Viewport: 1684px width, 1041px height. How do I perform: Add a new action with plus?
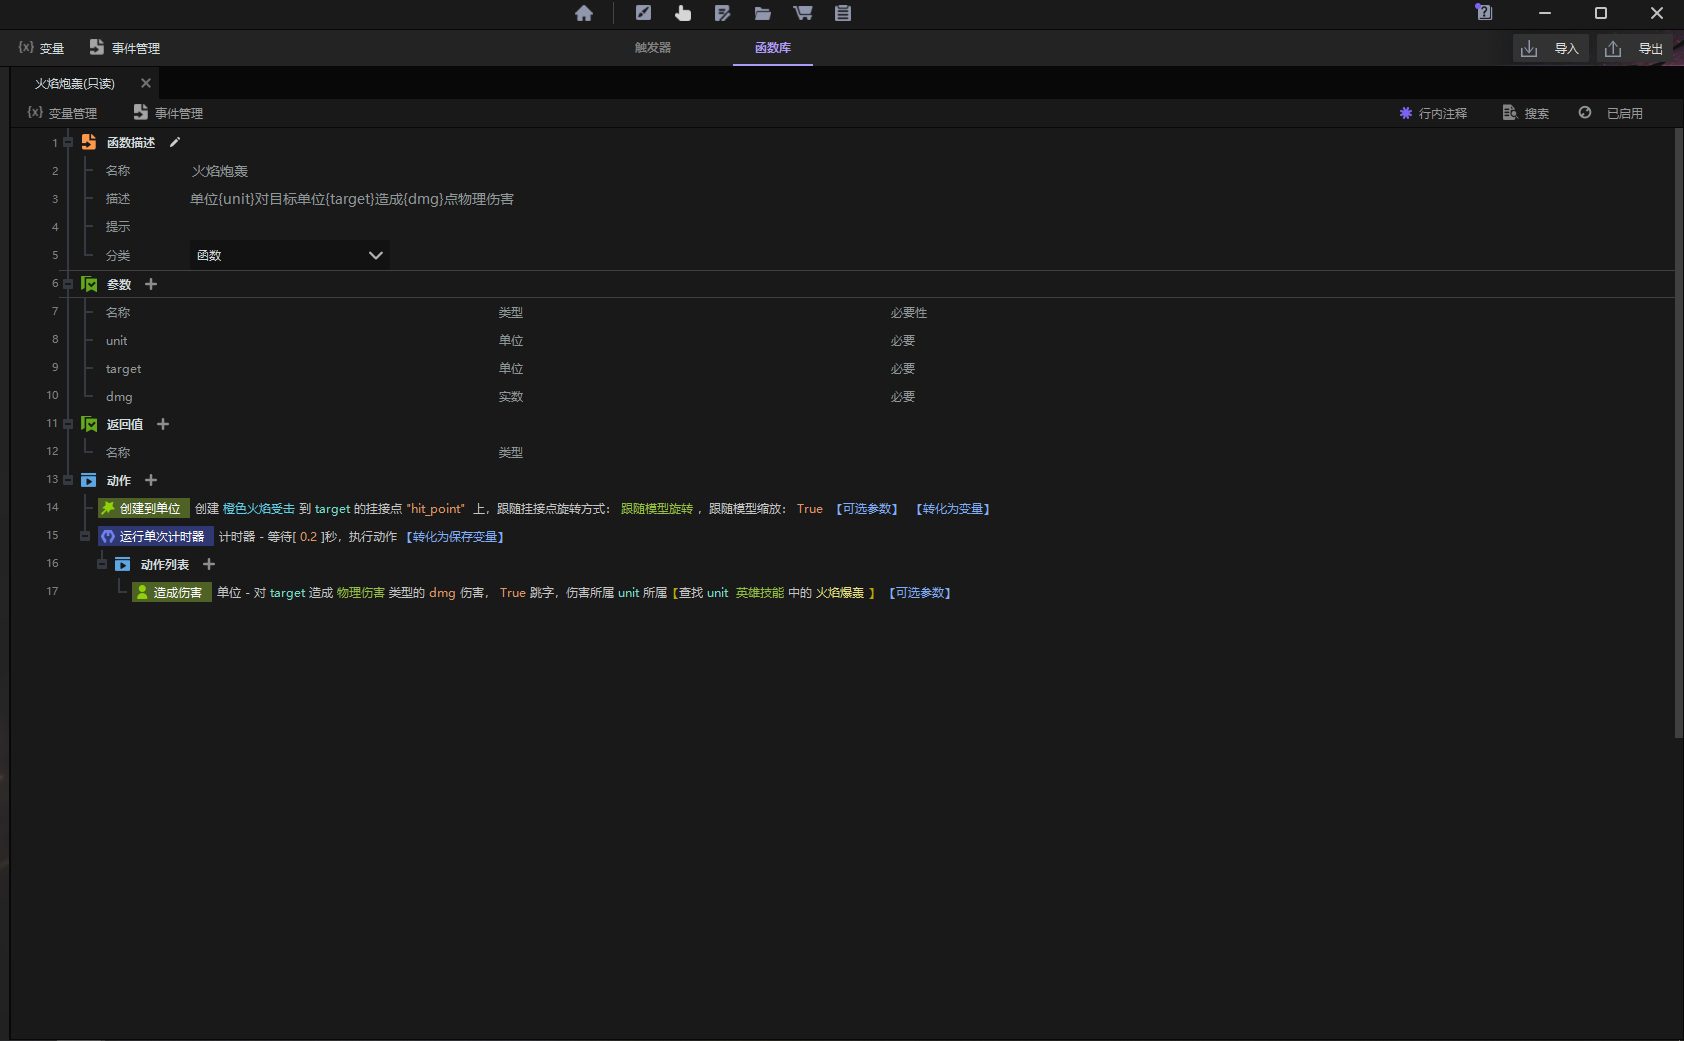click(151, 480)
